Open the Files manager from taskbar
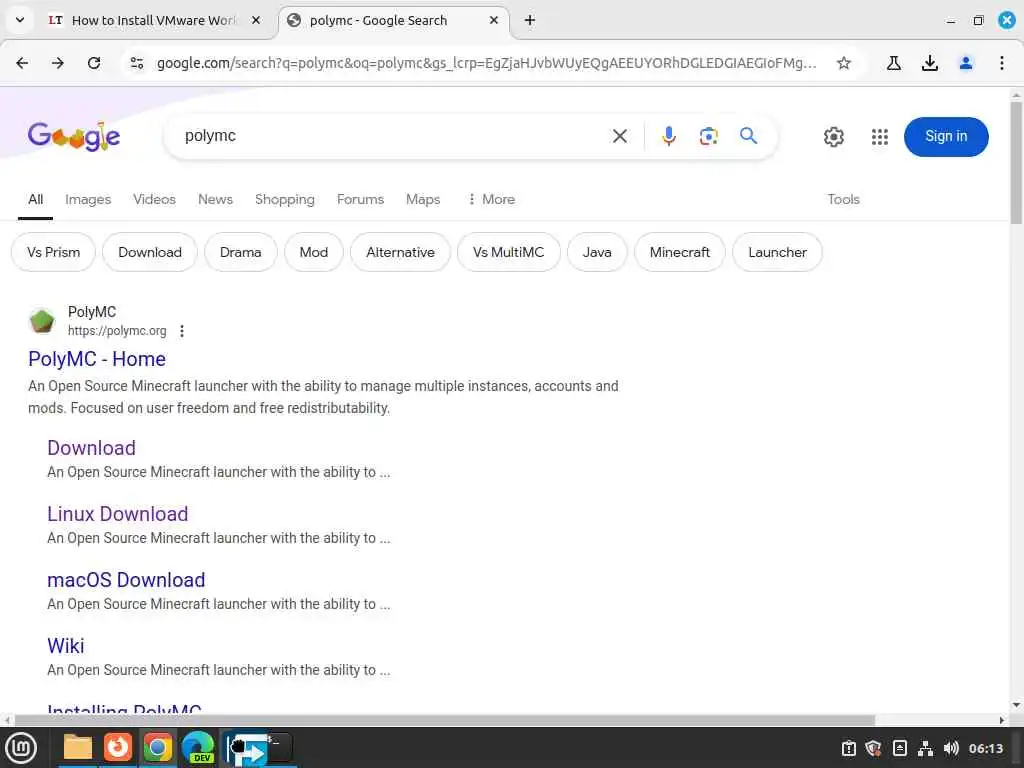The image size is (1024, 768). click(x=78, y=748)
